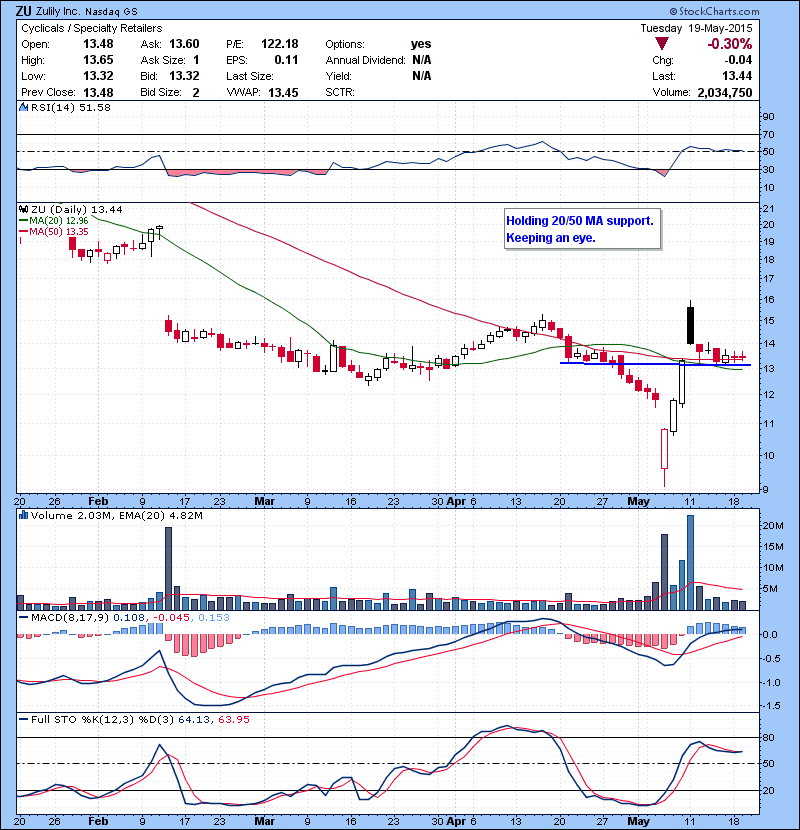The width and height of the screenshot is (800, 830).
Task: Click the SCTR label
Action: (x=340, y=92)
